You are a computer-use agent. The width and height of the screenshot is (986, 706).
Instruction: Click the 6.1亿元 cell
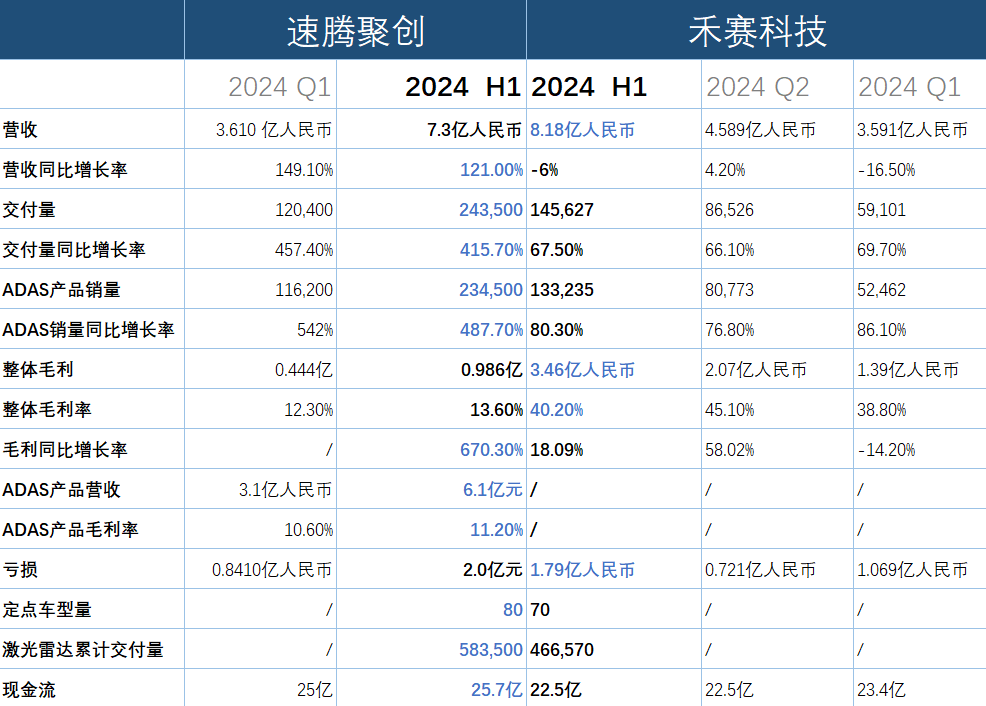coord(431,489)
